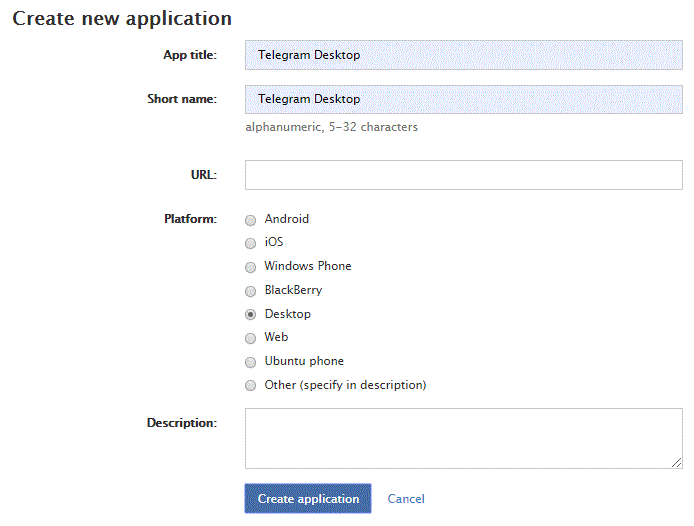The image size is (694, 526).
Task: Select the Windows Phone radio option
Action: click(x=251, y=267)
